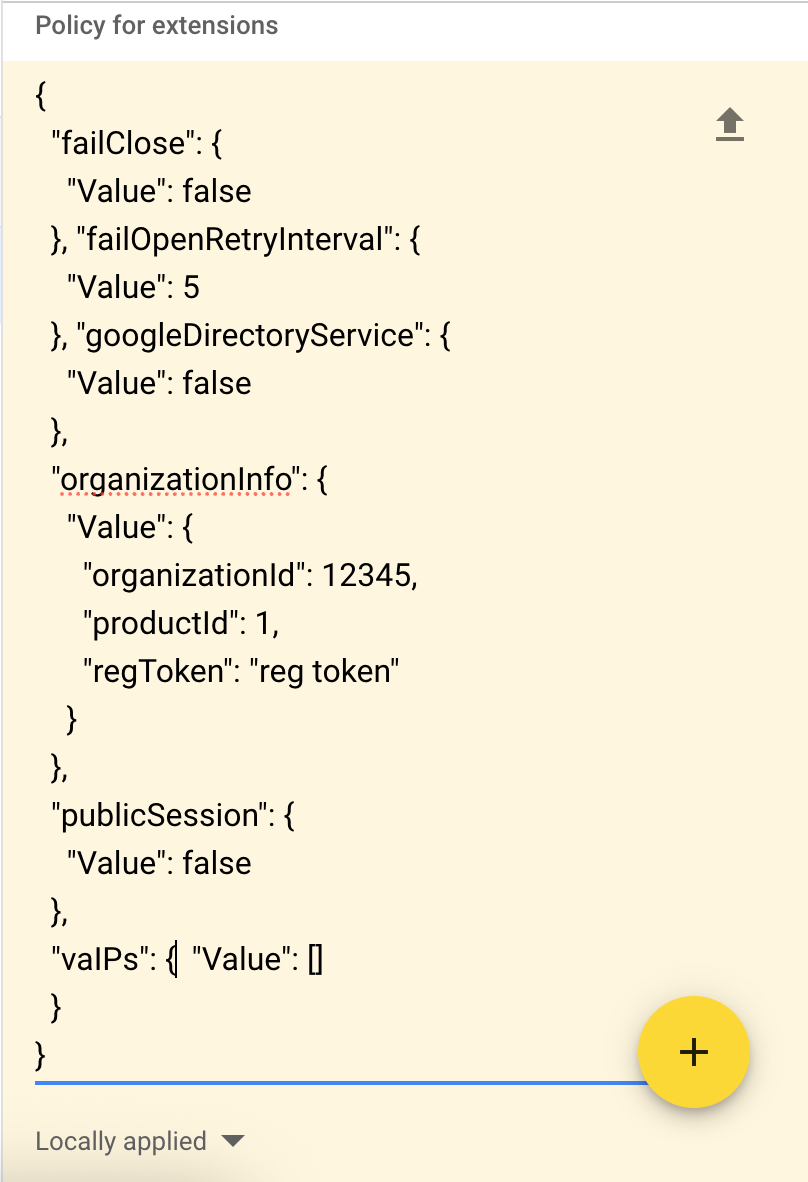Click the organizationId value 12345
Viewport: 808px width, 1182px height.
pos(366,575)
